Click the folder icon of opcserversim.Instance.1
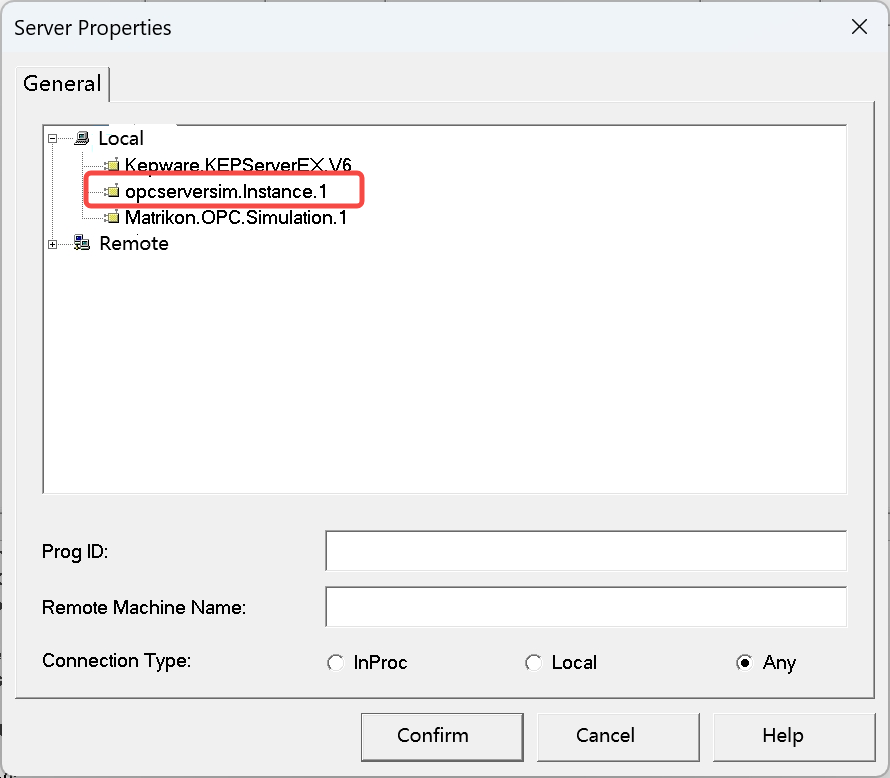 pos(112,190)
